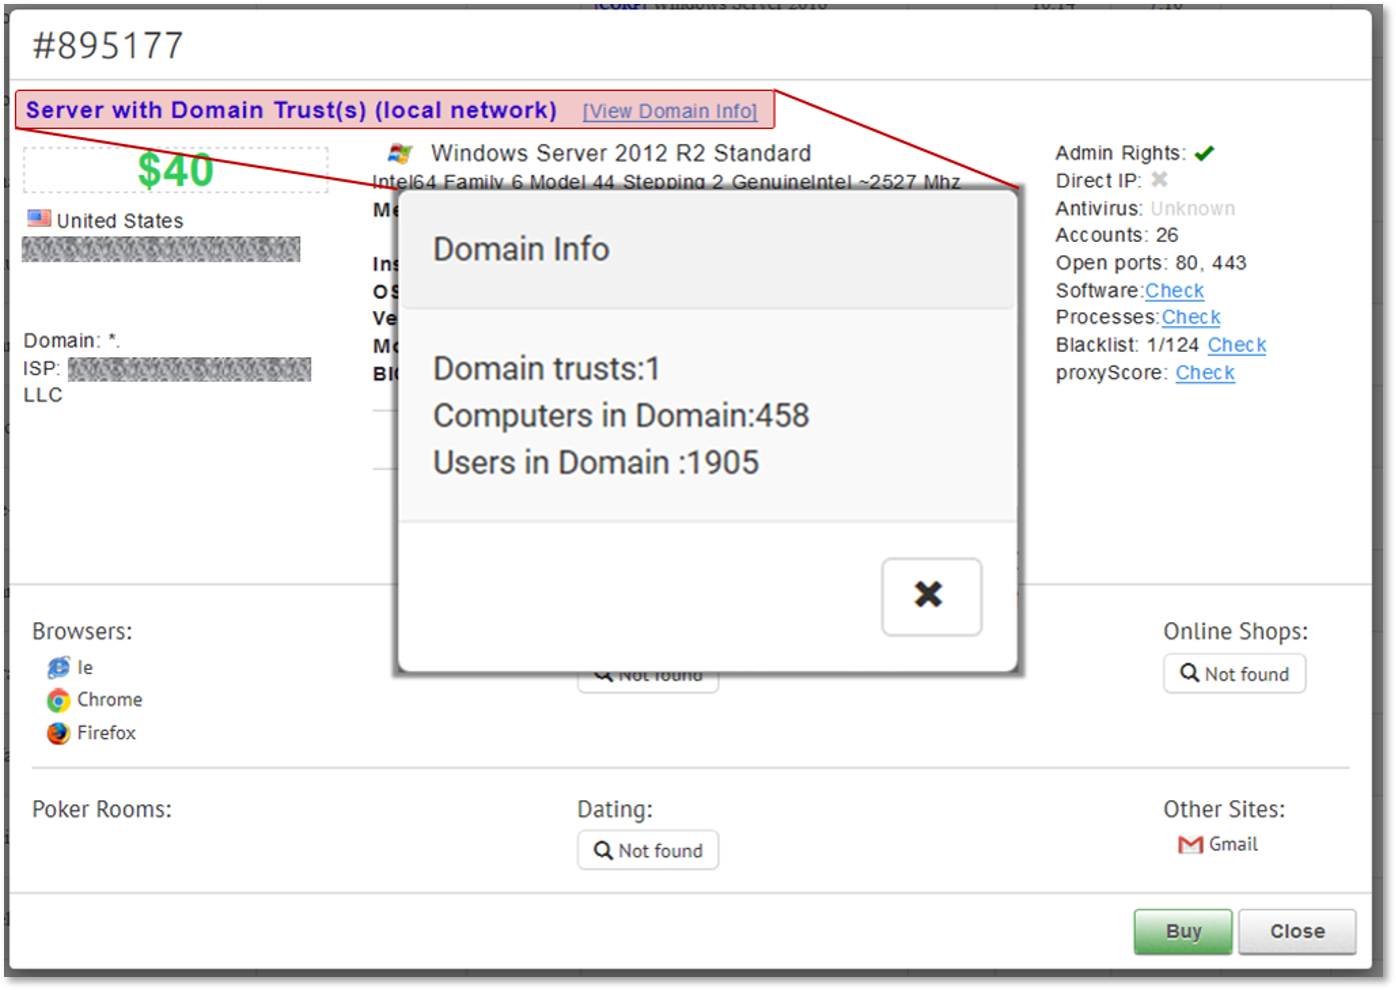The width and height of the screenshot is (1396, 990).
Task: Check the Processes link
Action: click(x=1191, y=317)
